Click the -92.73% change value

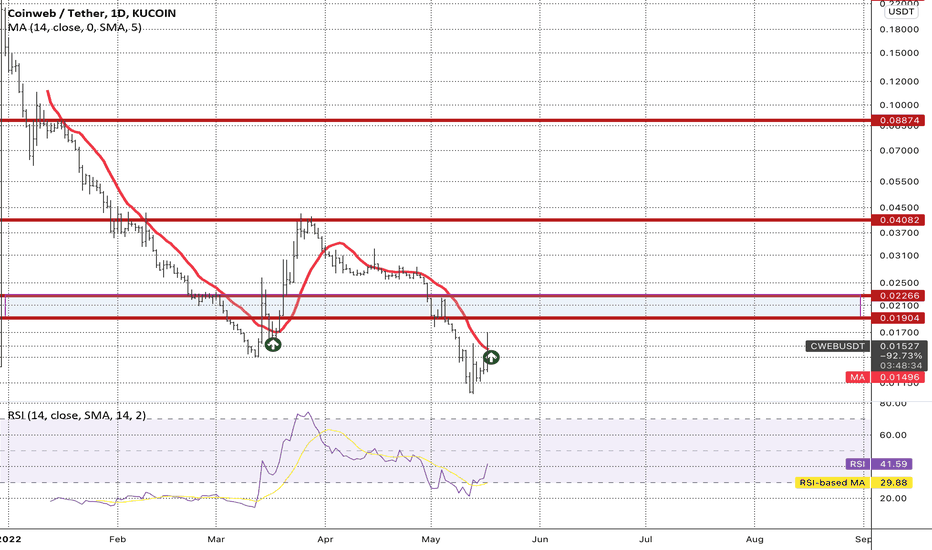[899, 356]
